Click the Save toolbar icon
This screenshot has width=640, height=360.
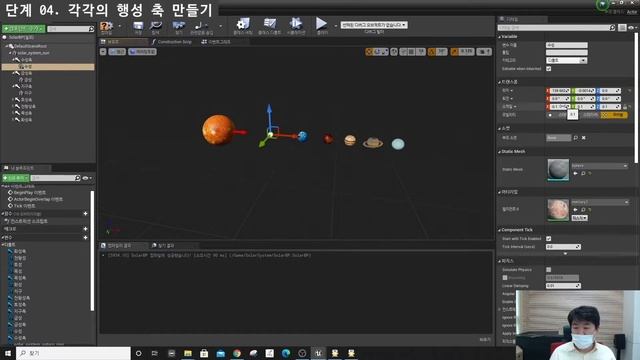(x=138, y=26)
